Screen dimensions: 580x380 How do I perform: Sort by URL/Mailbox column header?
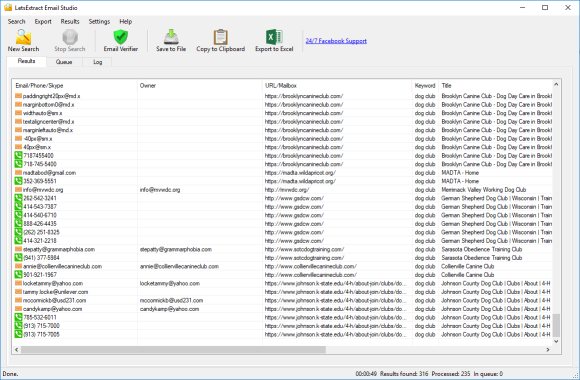click(x=337, y=85)
